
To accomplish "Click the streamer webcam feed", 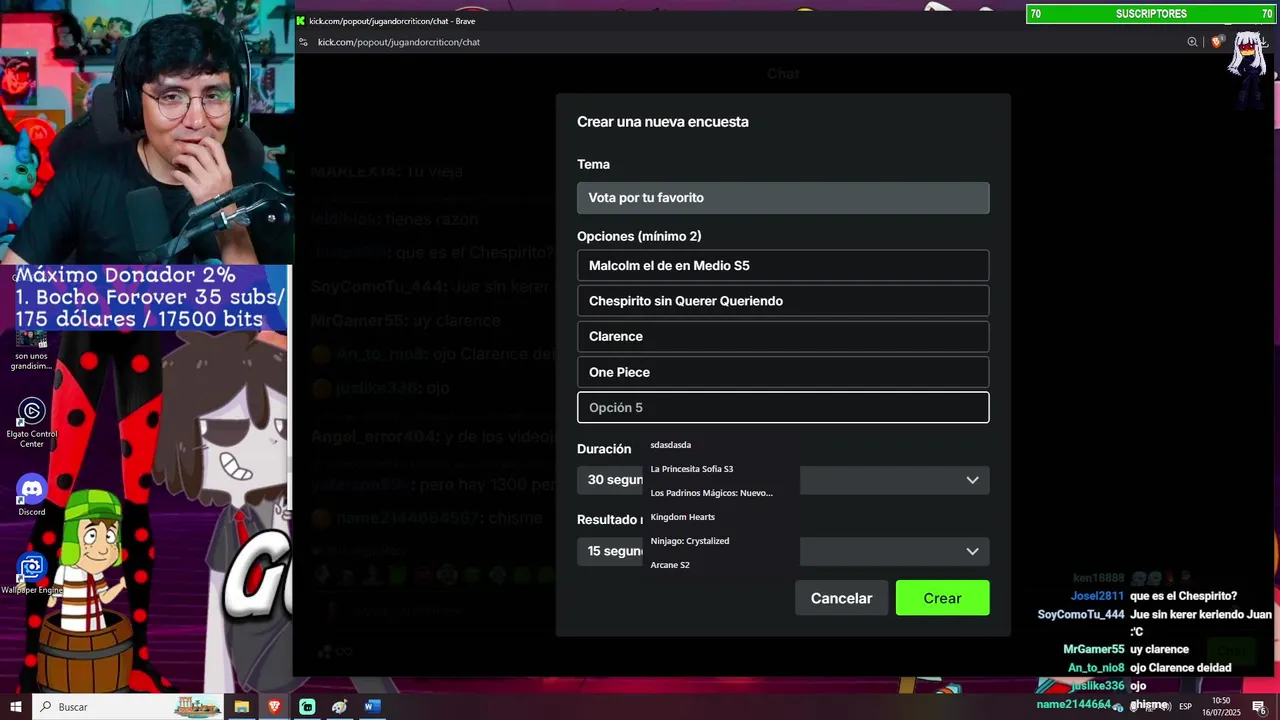I will (147, 132).
